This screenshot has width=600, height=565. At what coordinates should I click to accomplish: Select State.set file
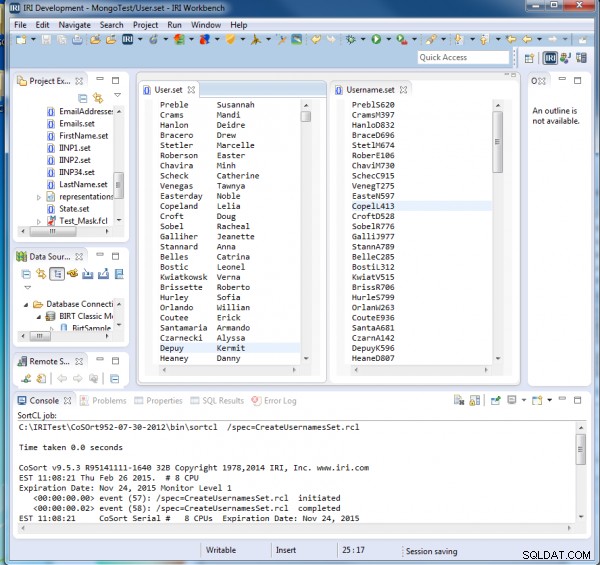coord(74,209)
